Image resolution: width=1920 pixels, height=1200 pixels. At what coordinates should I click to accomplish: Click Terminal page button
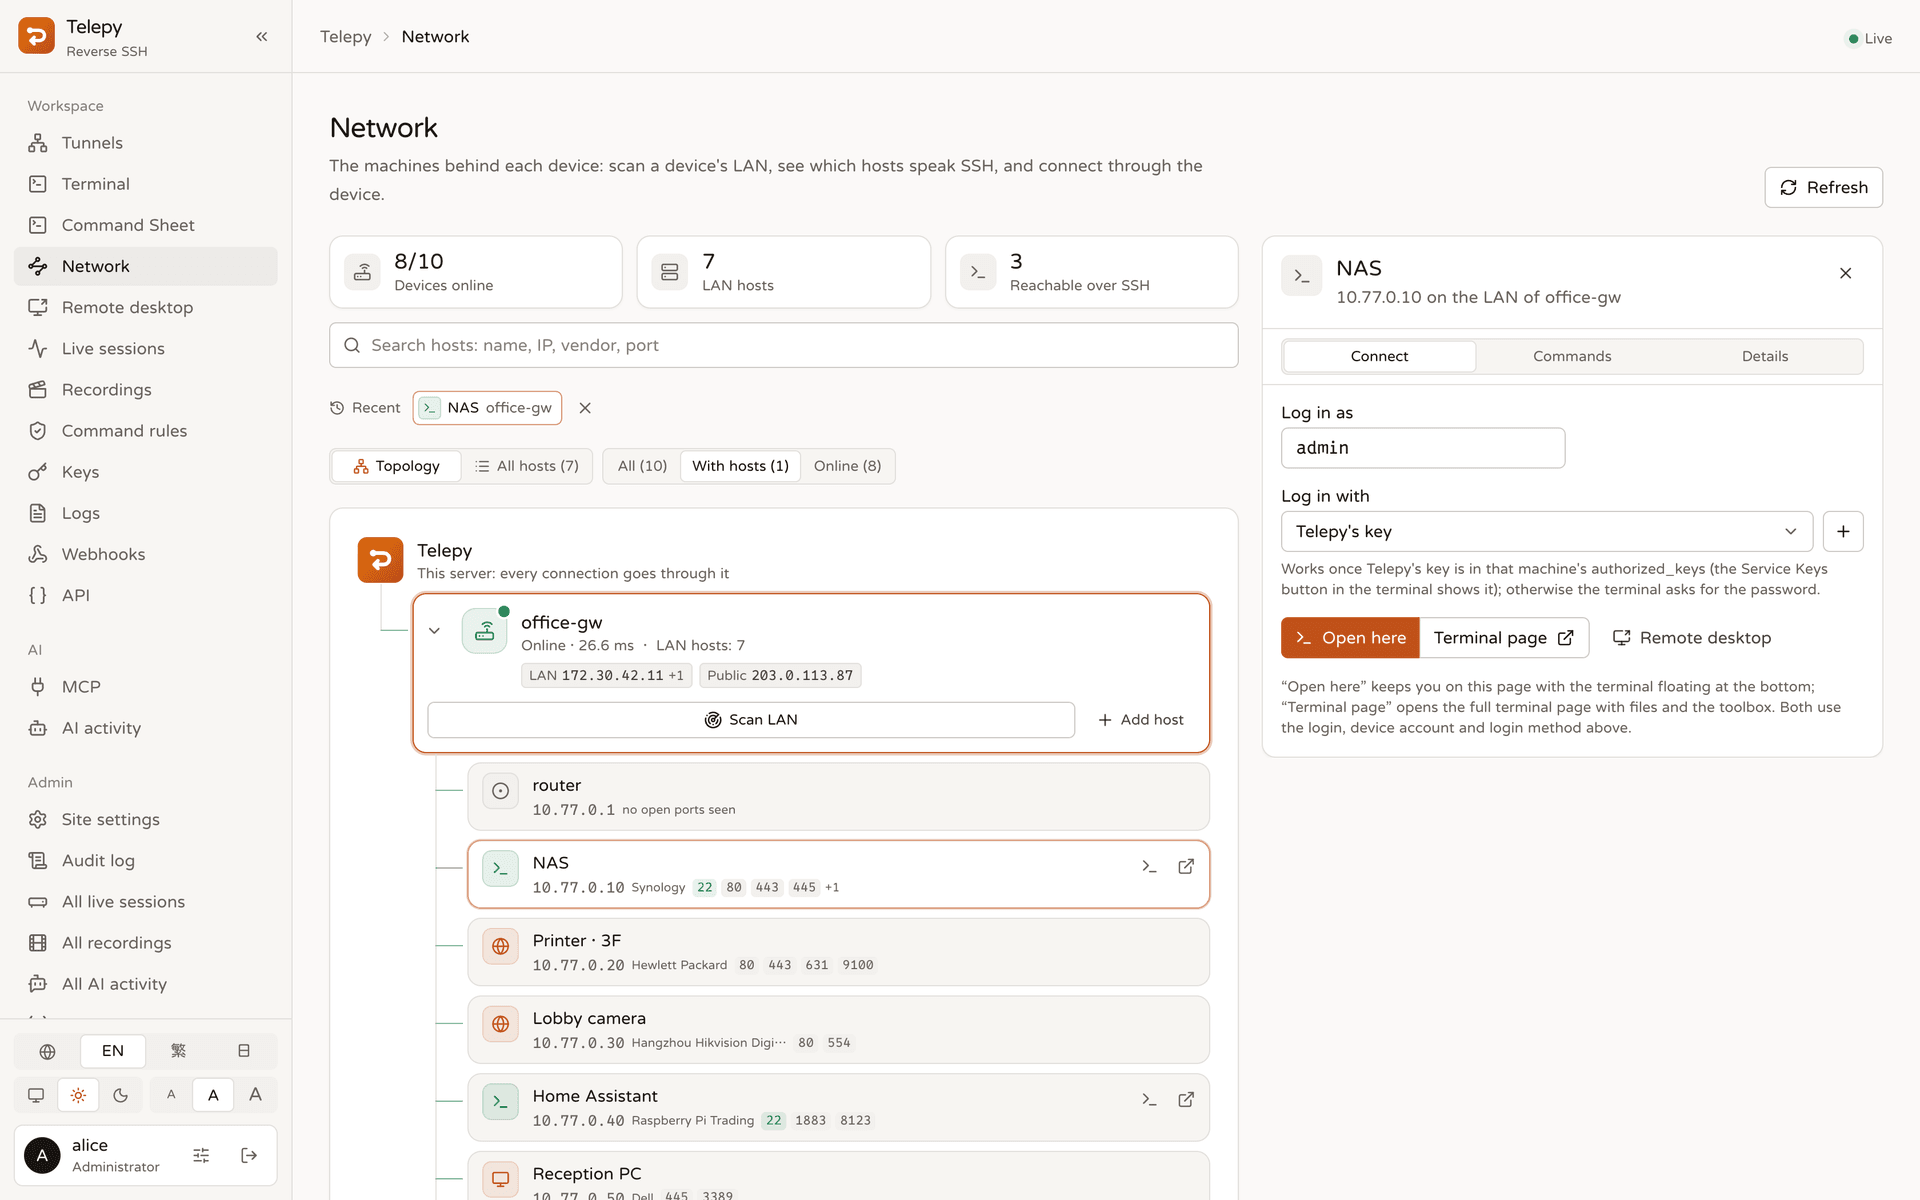1504,638
